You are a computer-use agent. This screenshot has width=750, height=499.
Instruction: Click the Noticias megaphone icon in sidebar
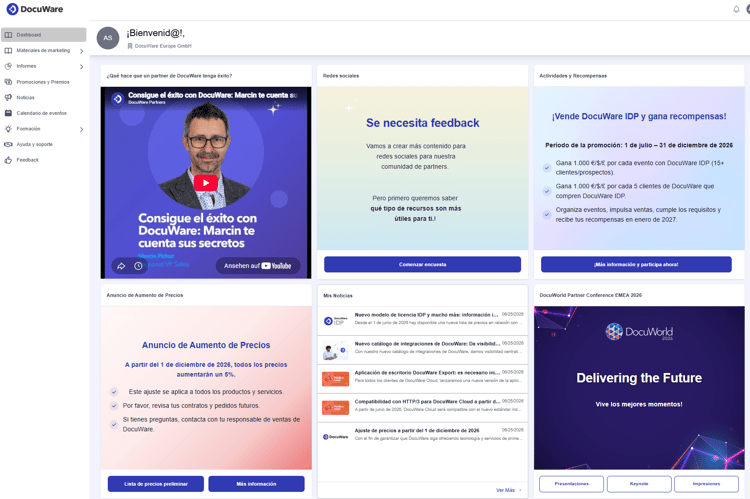coord(8,97)
